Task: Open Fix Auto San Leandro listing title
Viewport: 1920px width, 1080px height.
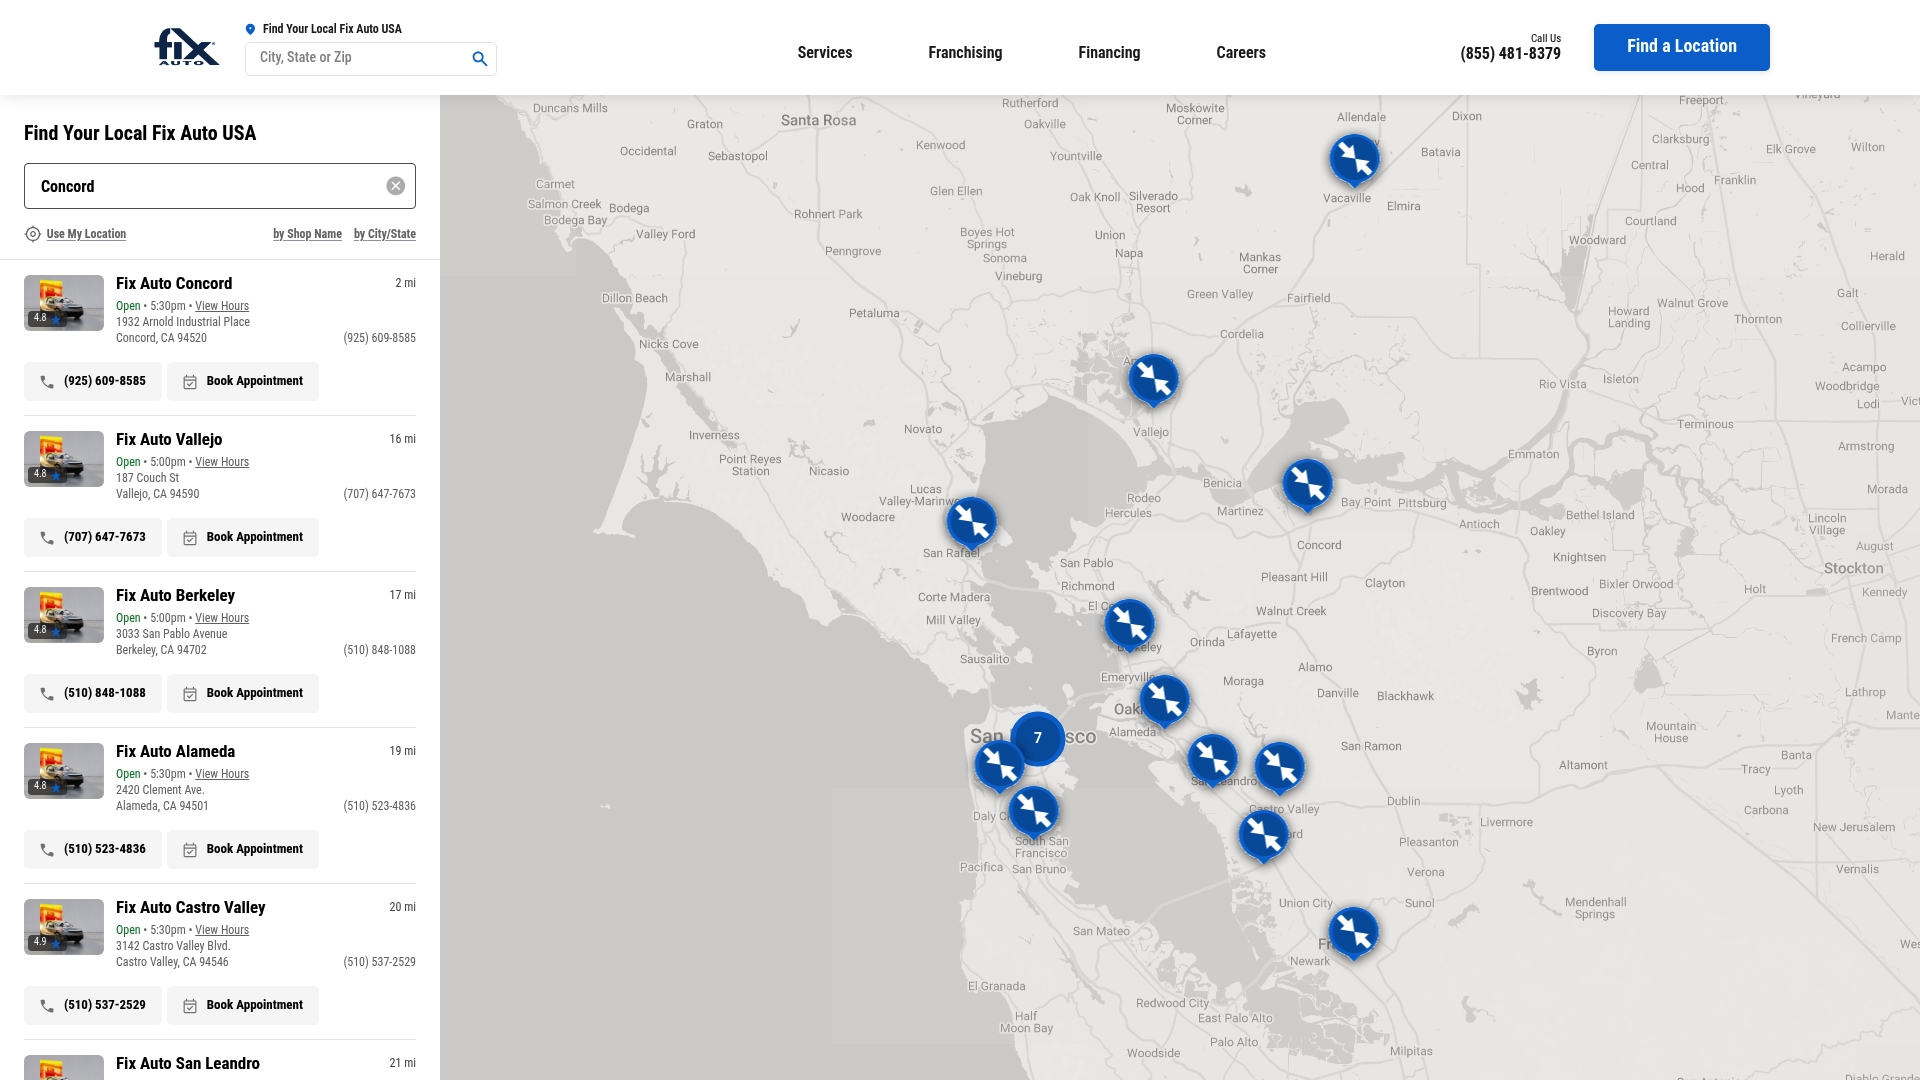Action: point(188,1064)
